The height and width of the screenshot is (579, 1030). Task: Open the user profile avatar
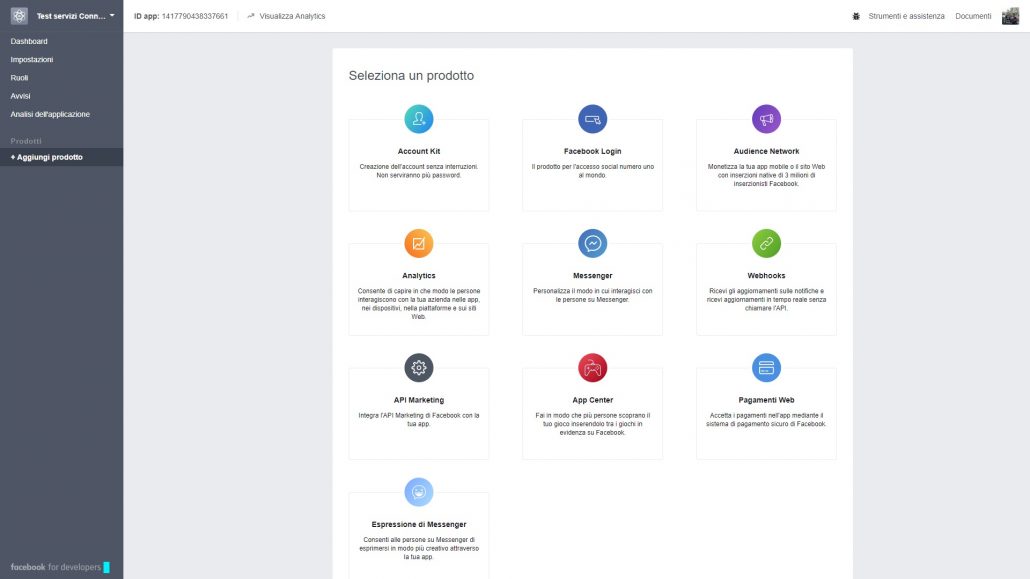[x=1010, y=16]
